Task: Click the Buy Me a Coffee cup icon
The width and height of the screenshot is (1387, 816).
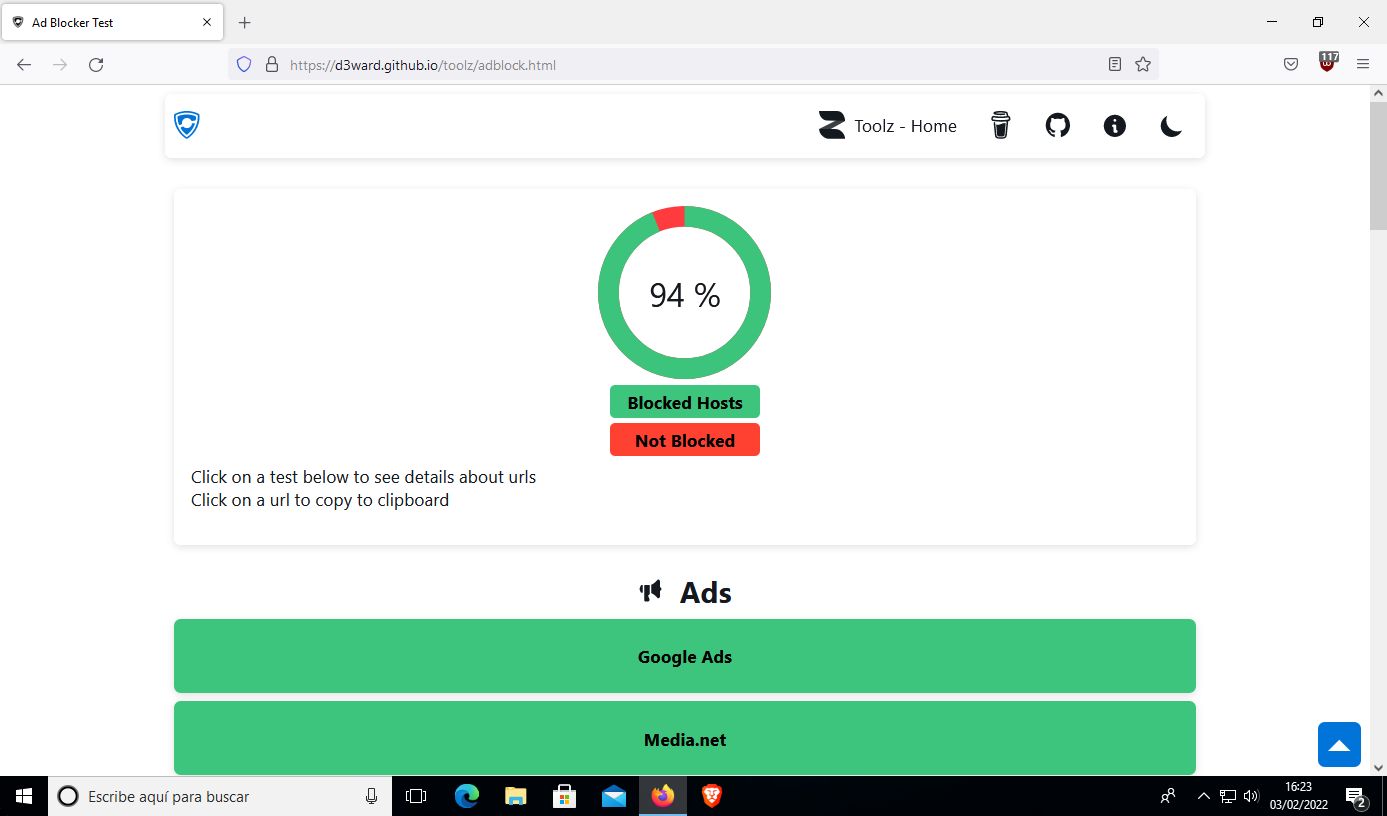Action: tap(1000, 125)
